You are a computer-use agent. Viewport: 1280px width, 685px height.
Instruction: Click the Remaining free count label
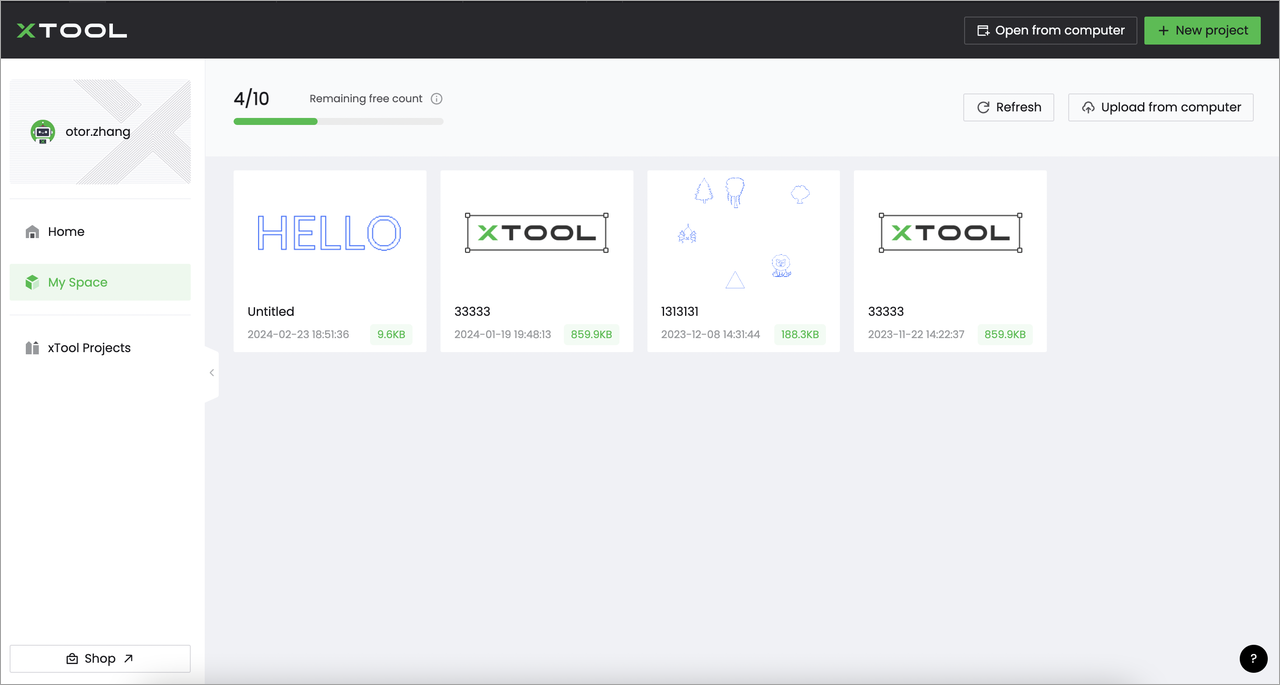(x=366, y=99)
